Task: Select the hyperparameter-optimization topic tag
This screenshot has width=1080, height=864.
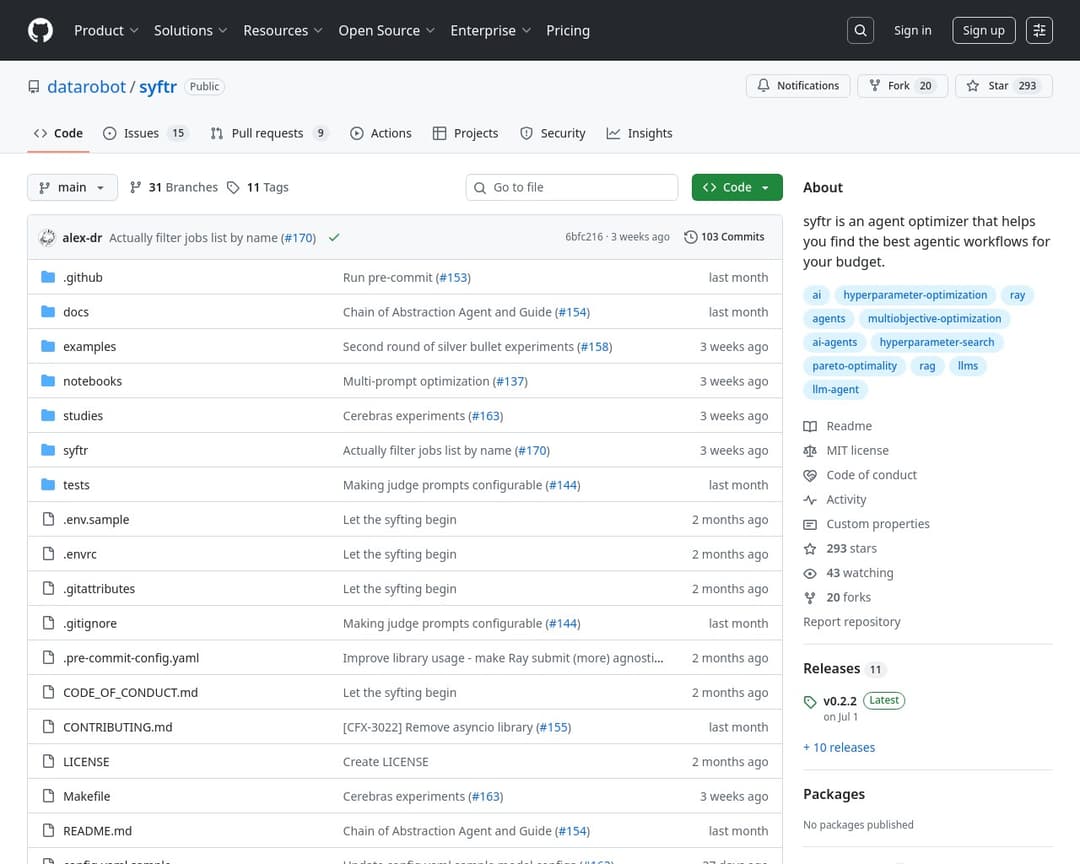Action: click(915, 295)
